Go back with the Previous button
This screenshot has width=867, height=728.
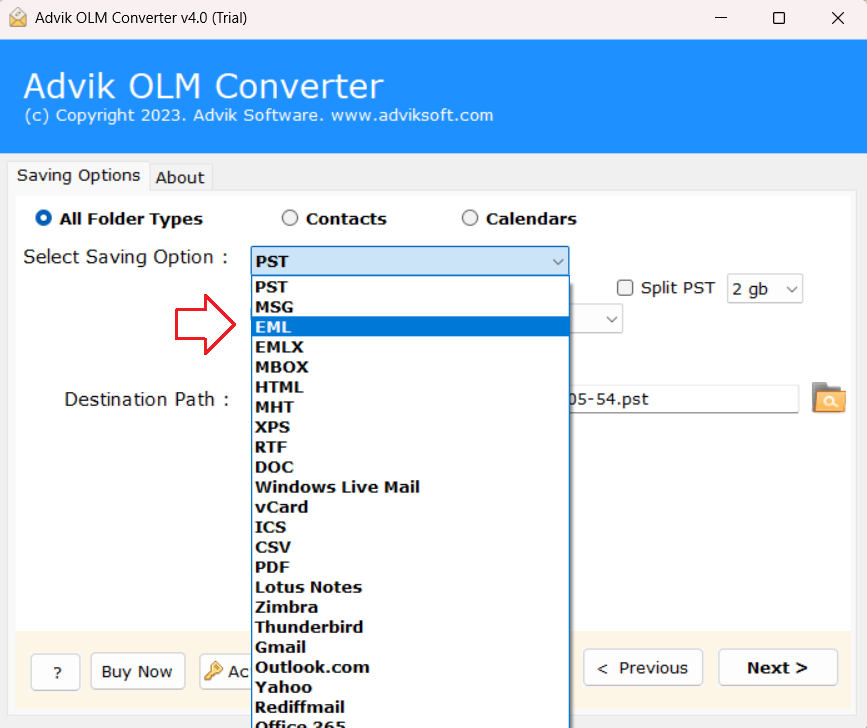(x=643, y=668)
